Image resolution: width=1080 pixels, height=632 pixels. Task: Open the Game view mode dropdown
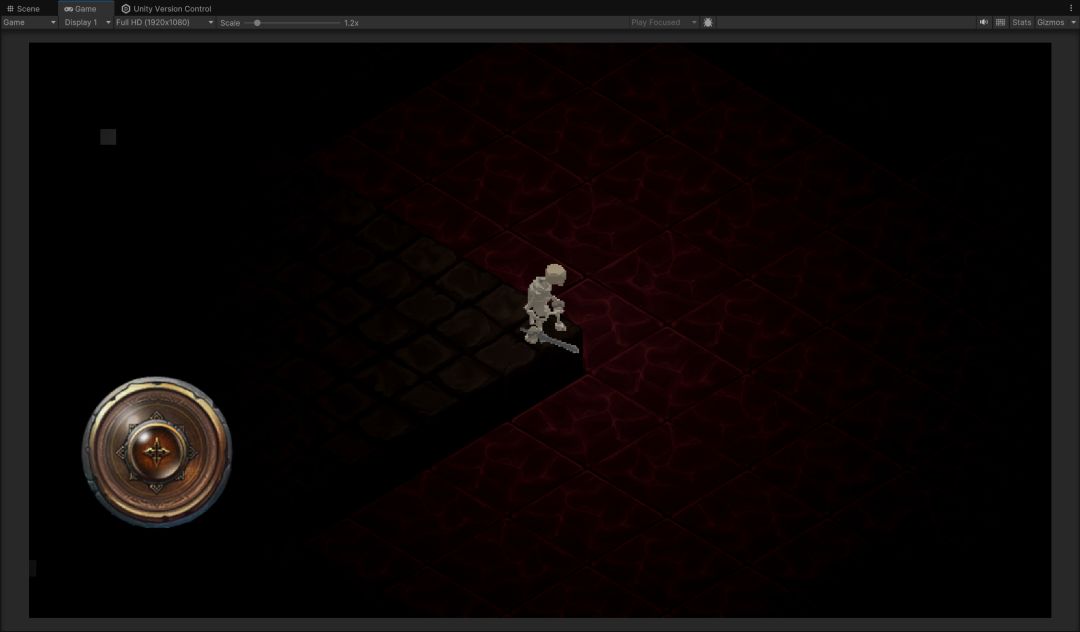pyautogui.click(x=29, y=22)
